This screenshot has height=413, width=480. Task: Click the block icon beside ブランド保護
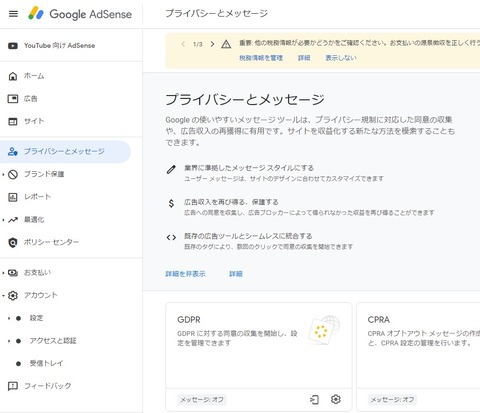(13, 174)
